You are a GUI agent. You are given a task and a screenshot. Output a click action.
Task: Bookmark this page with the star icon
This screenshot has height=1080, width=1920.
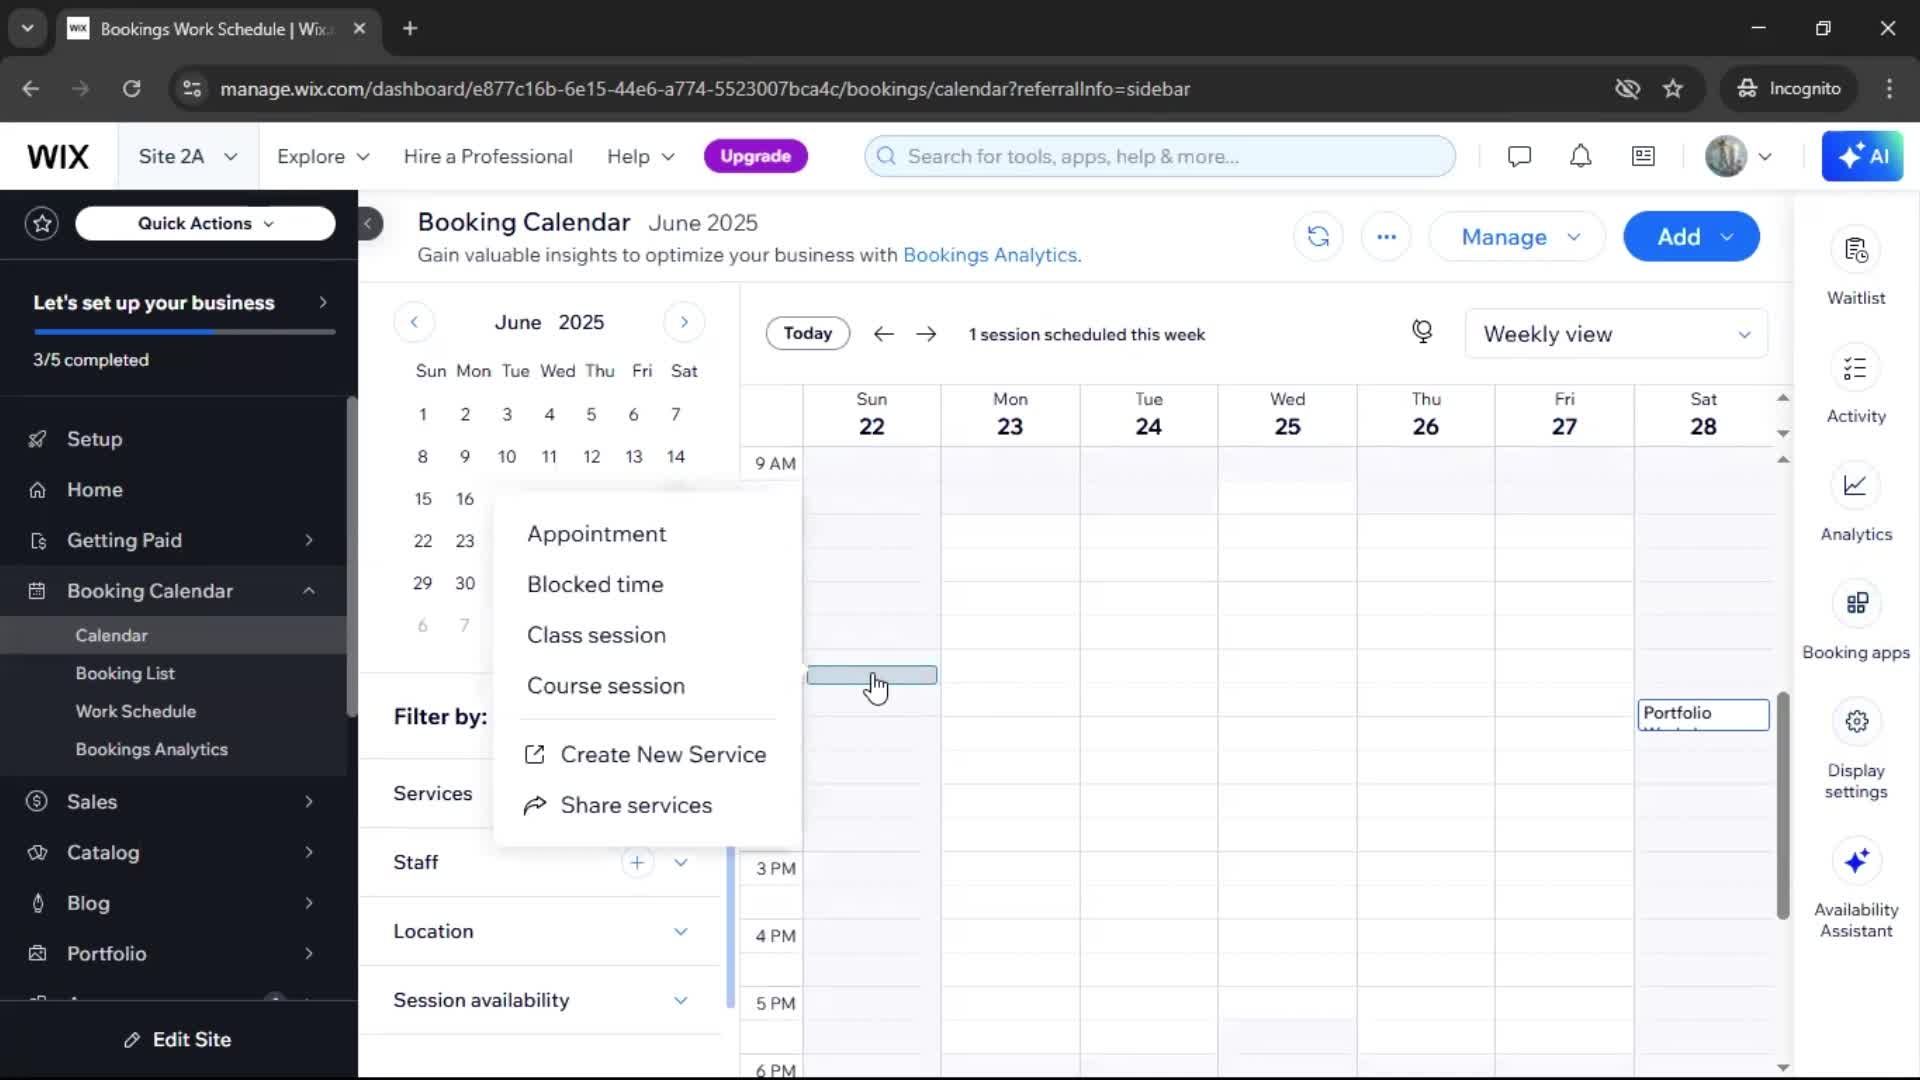(1673, 88)
